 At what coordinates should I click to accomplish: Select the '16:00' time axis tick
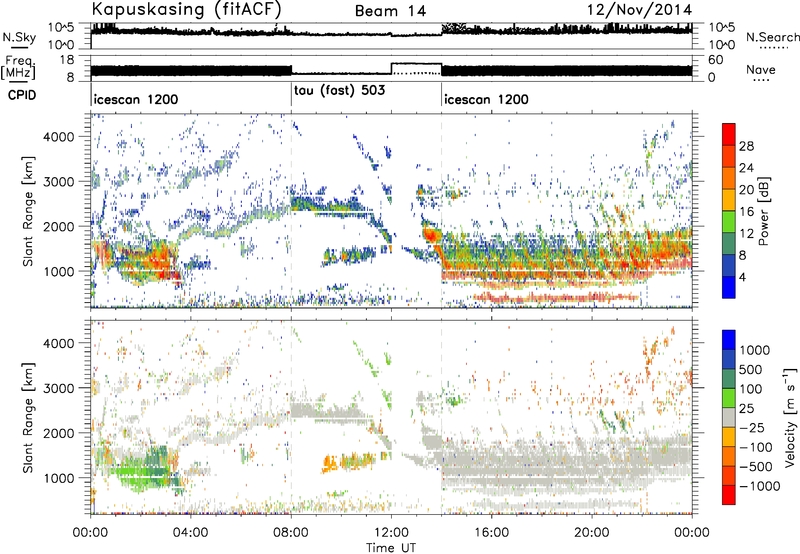pos(491,533)
